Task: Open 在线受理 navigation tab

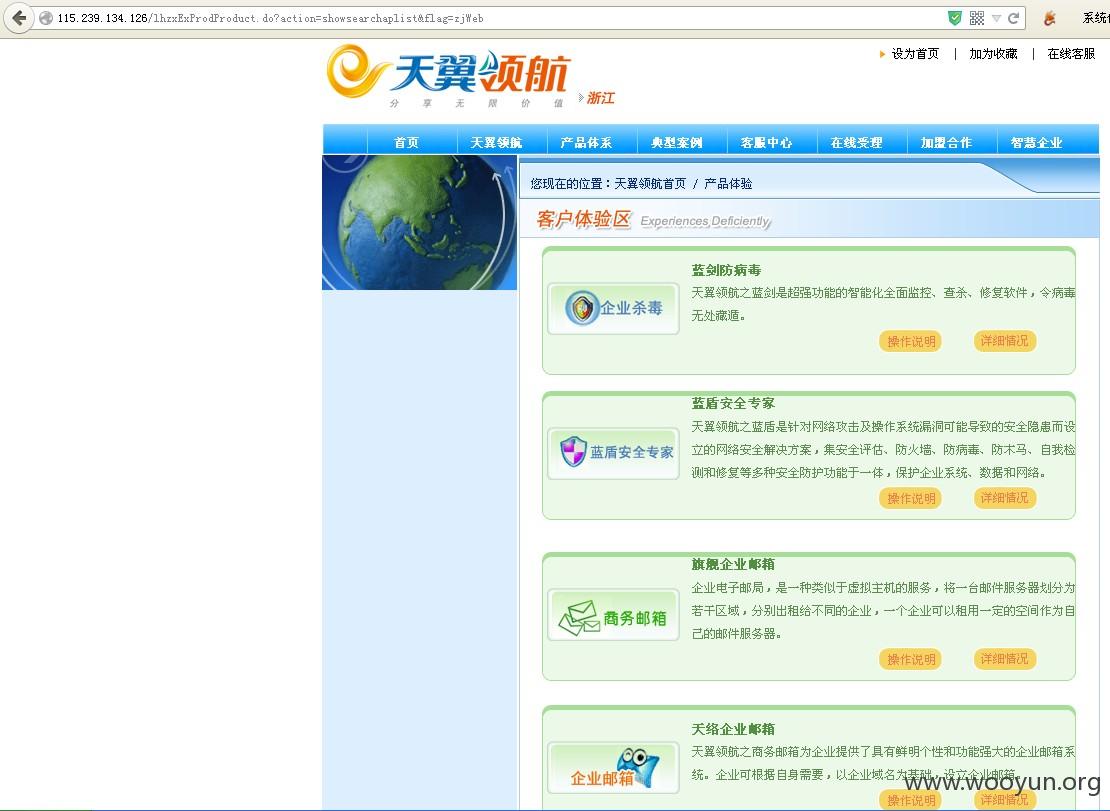Action: (856, 142)
